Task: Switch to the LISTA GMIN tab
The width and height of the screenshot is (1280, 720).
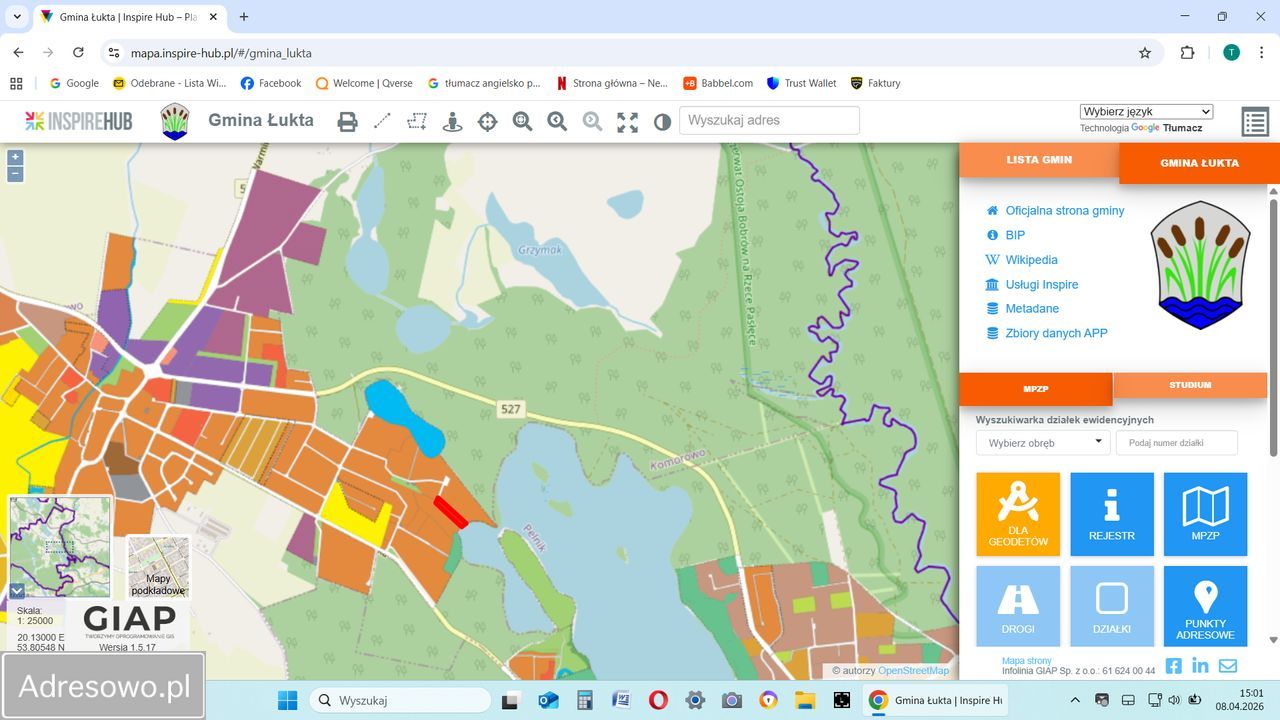Action: pyautogui.click(x=1039, y=160)
